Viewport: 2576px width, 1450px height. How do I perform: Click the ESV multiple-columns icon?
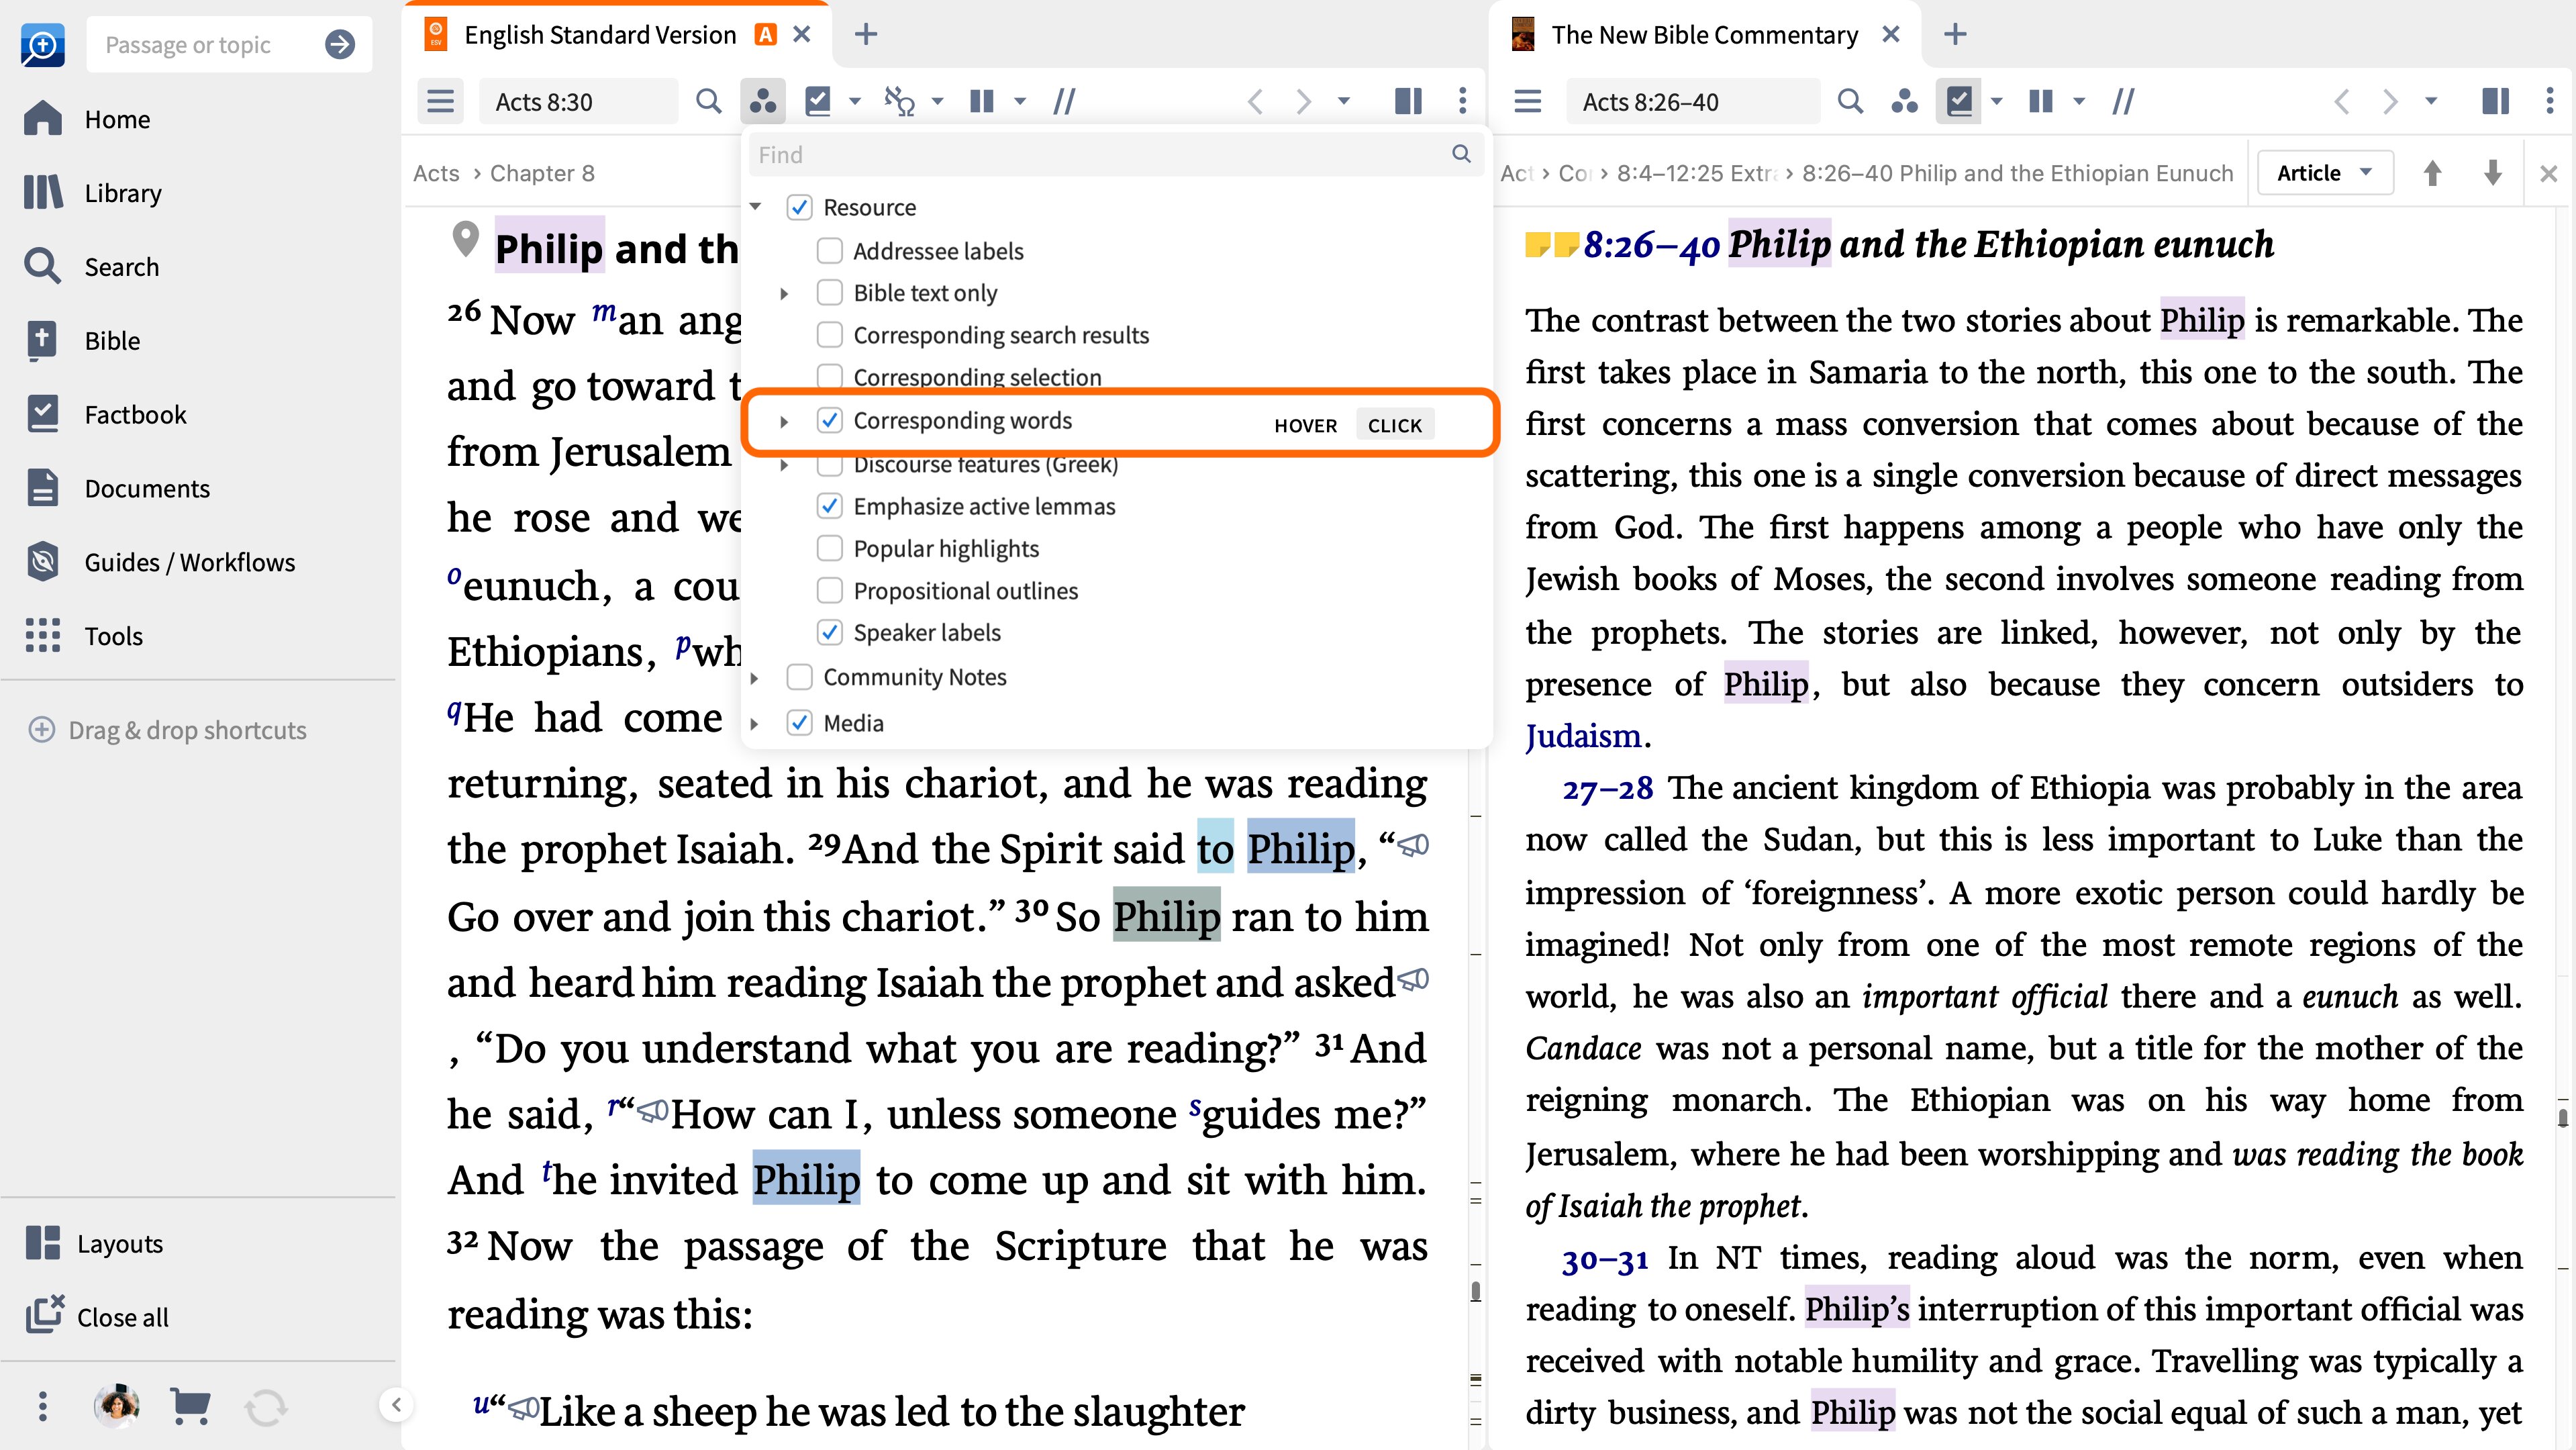pos(982,101)
